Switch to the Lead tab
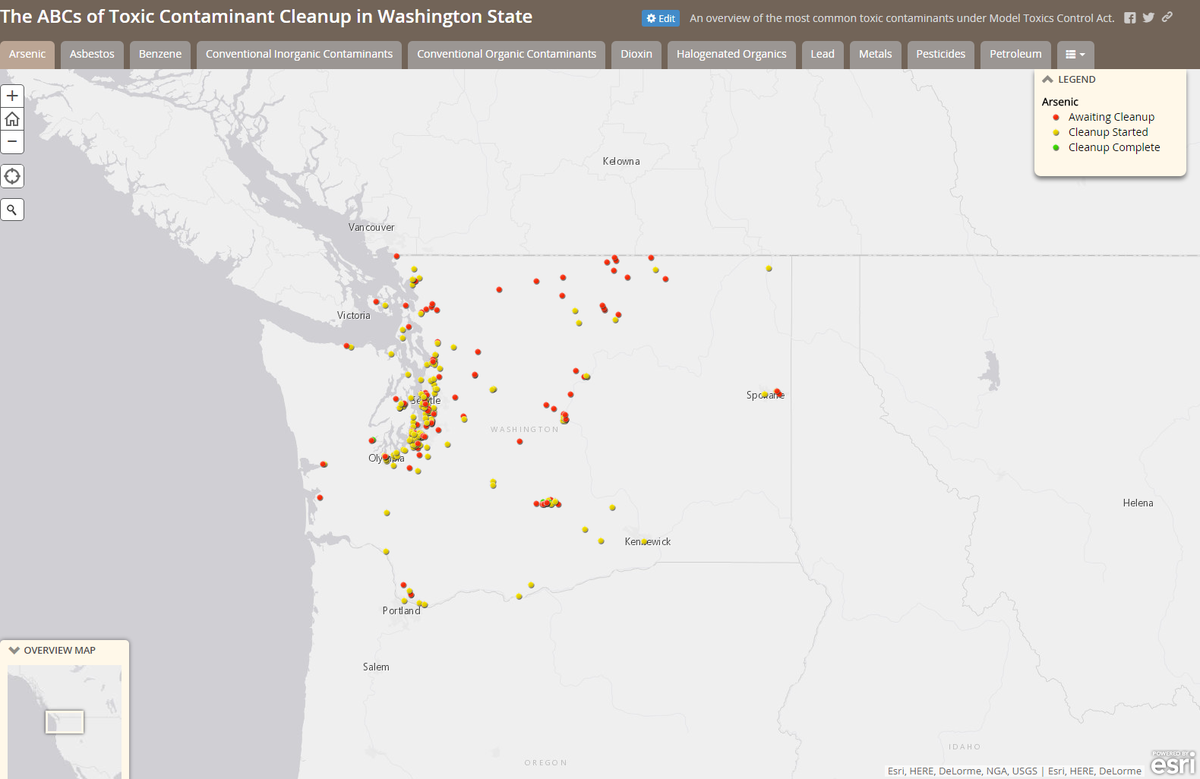 pyautogui.click(x=823, y=54)
